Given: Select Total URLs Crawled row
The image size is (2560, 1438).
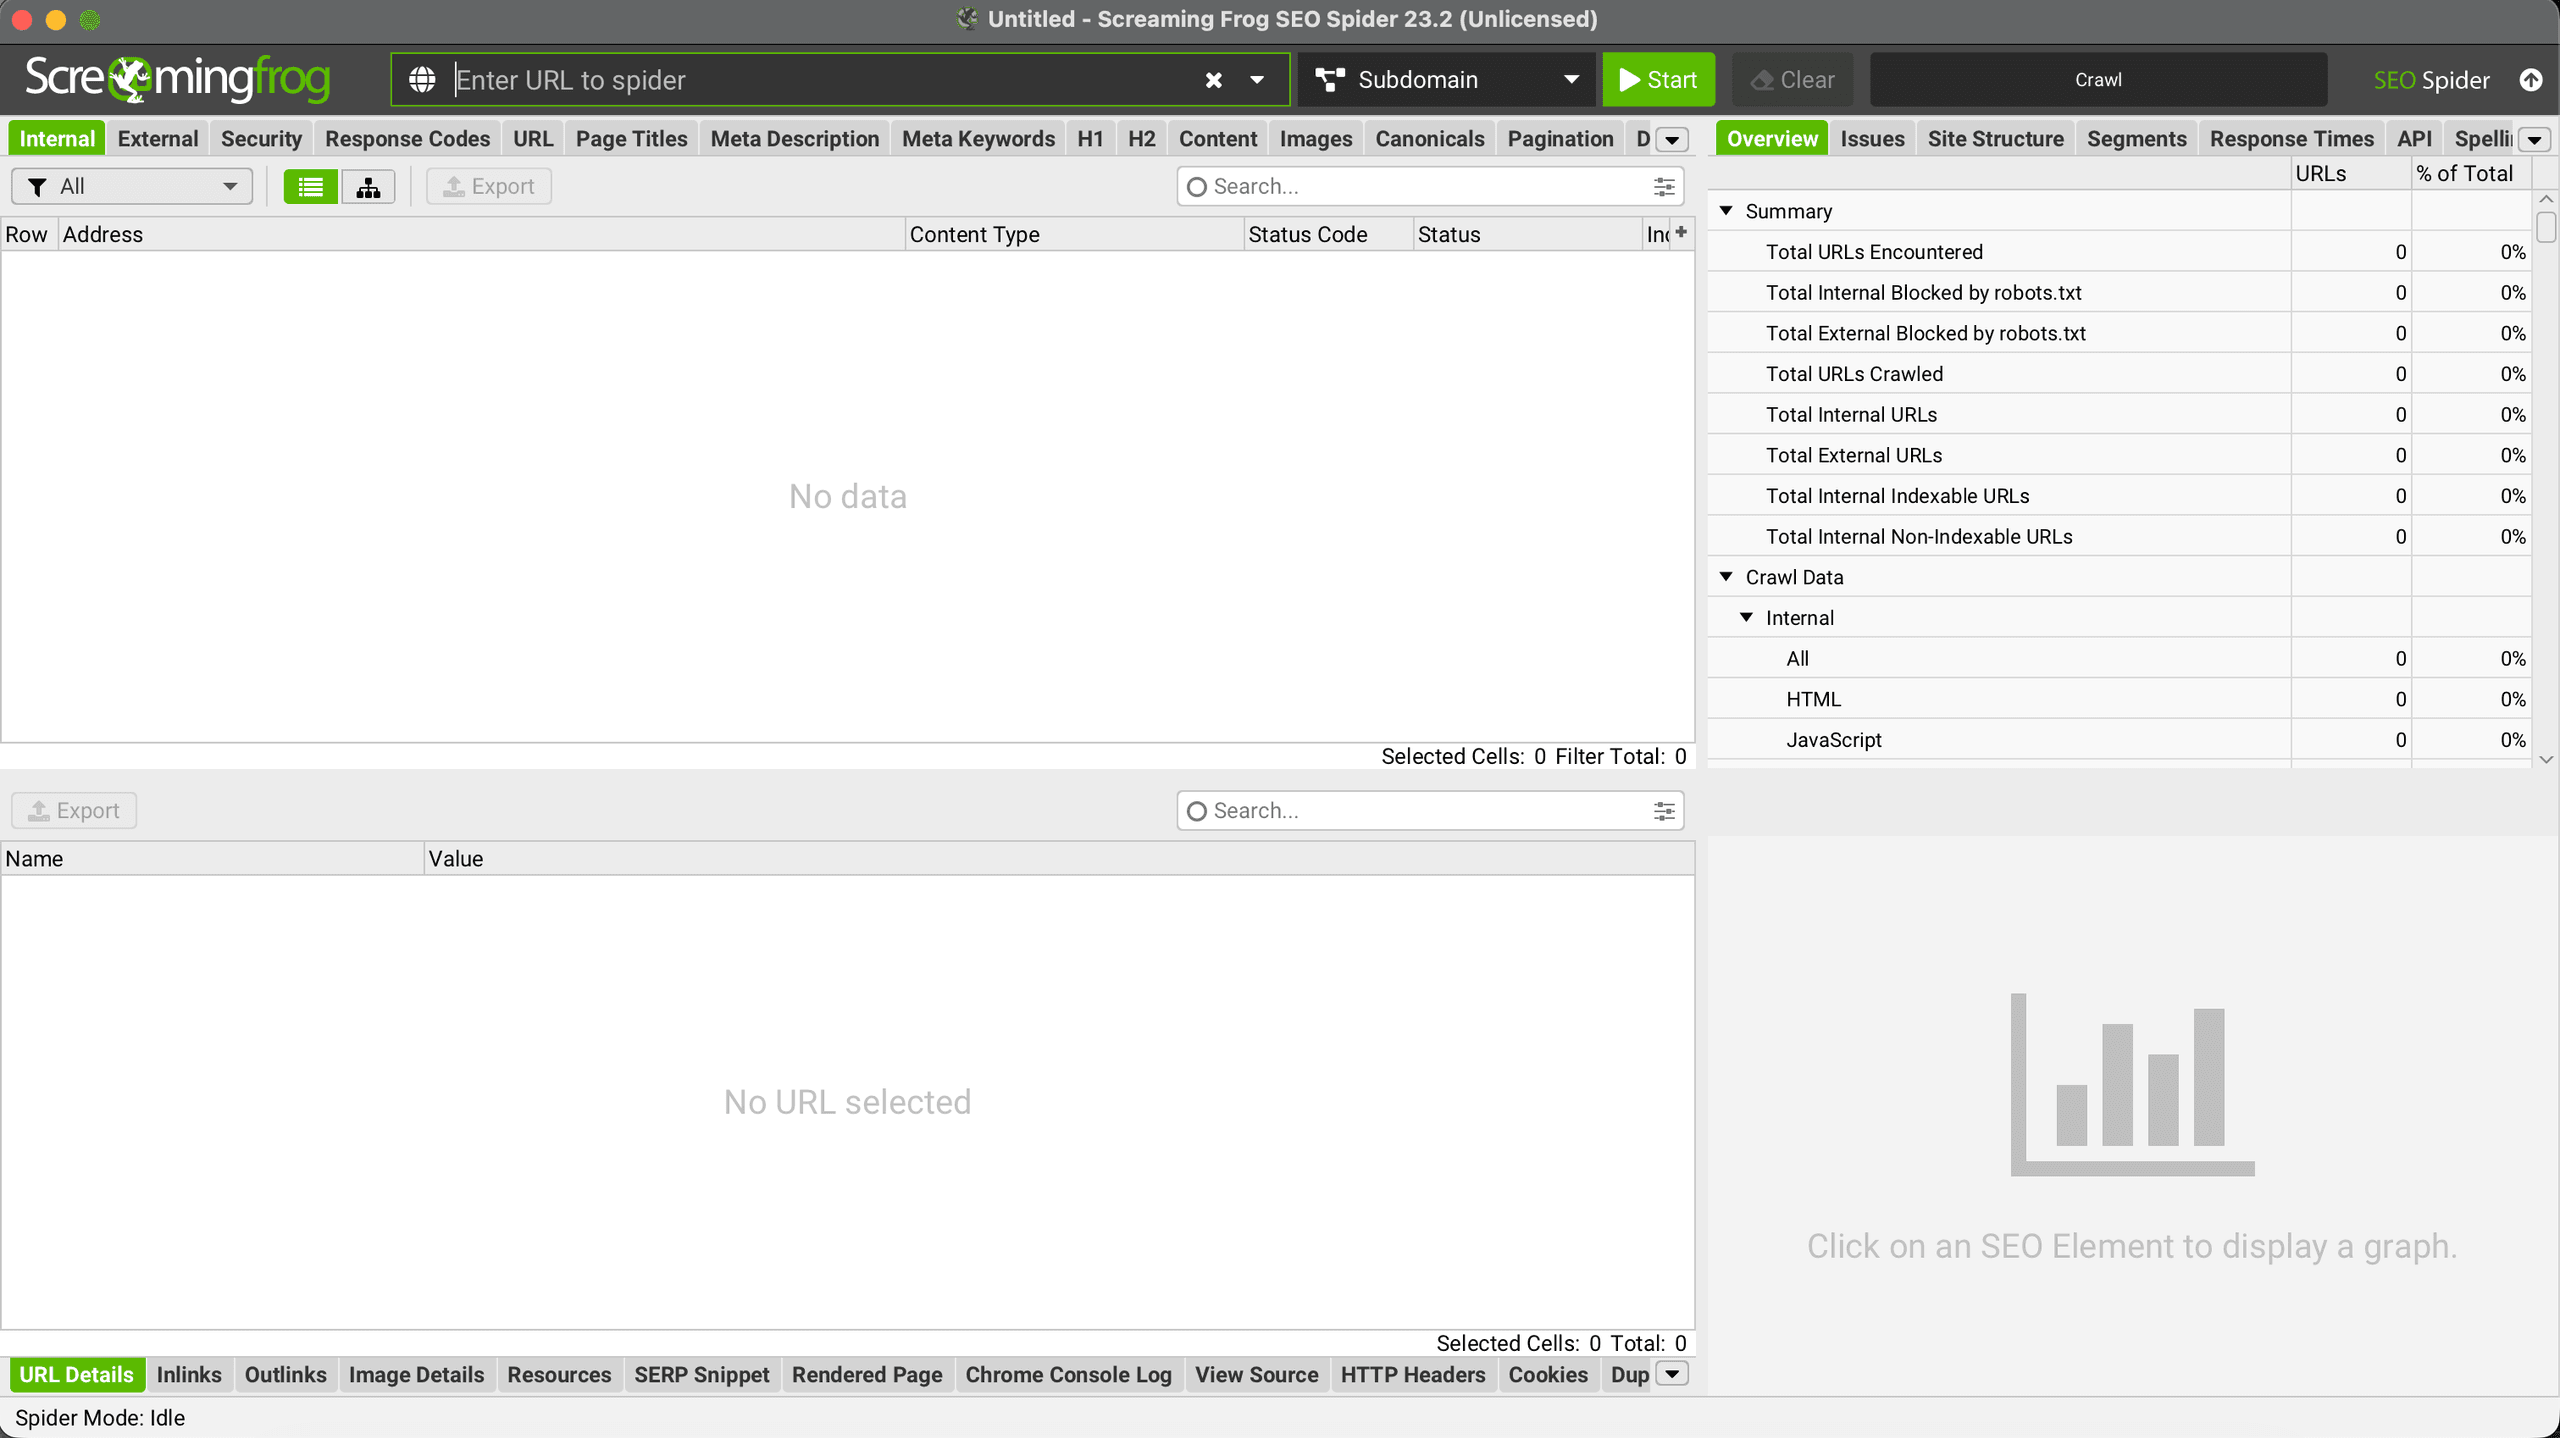Looking at the screenshot, I should (x=2119, y=374).
